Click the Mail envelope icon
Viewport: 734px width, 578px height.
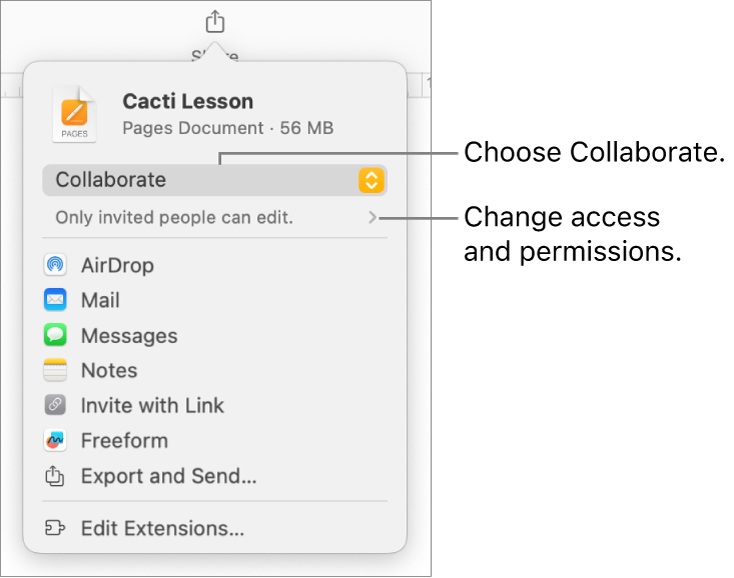(x=56, y=300)
